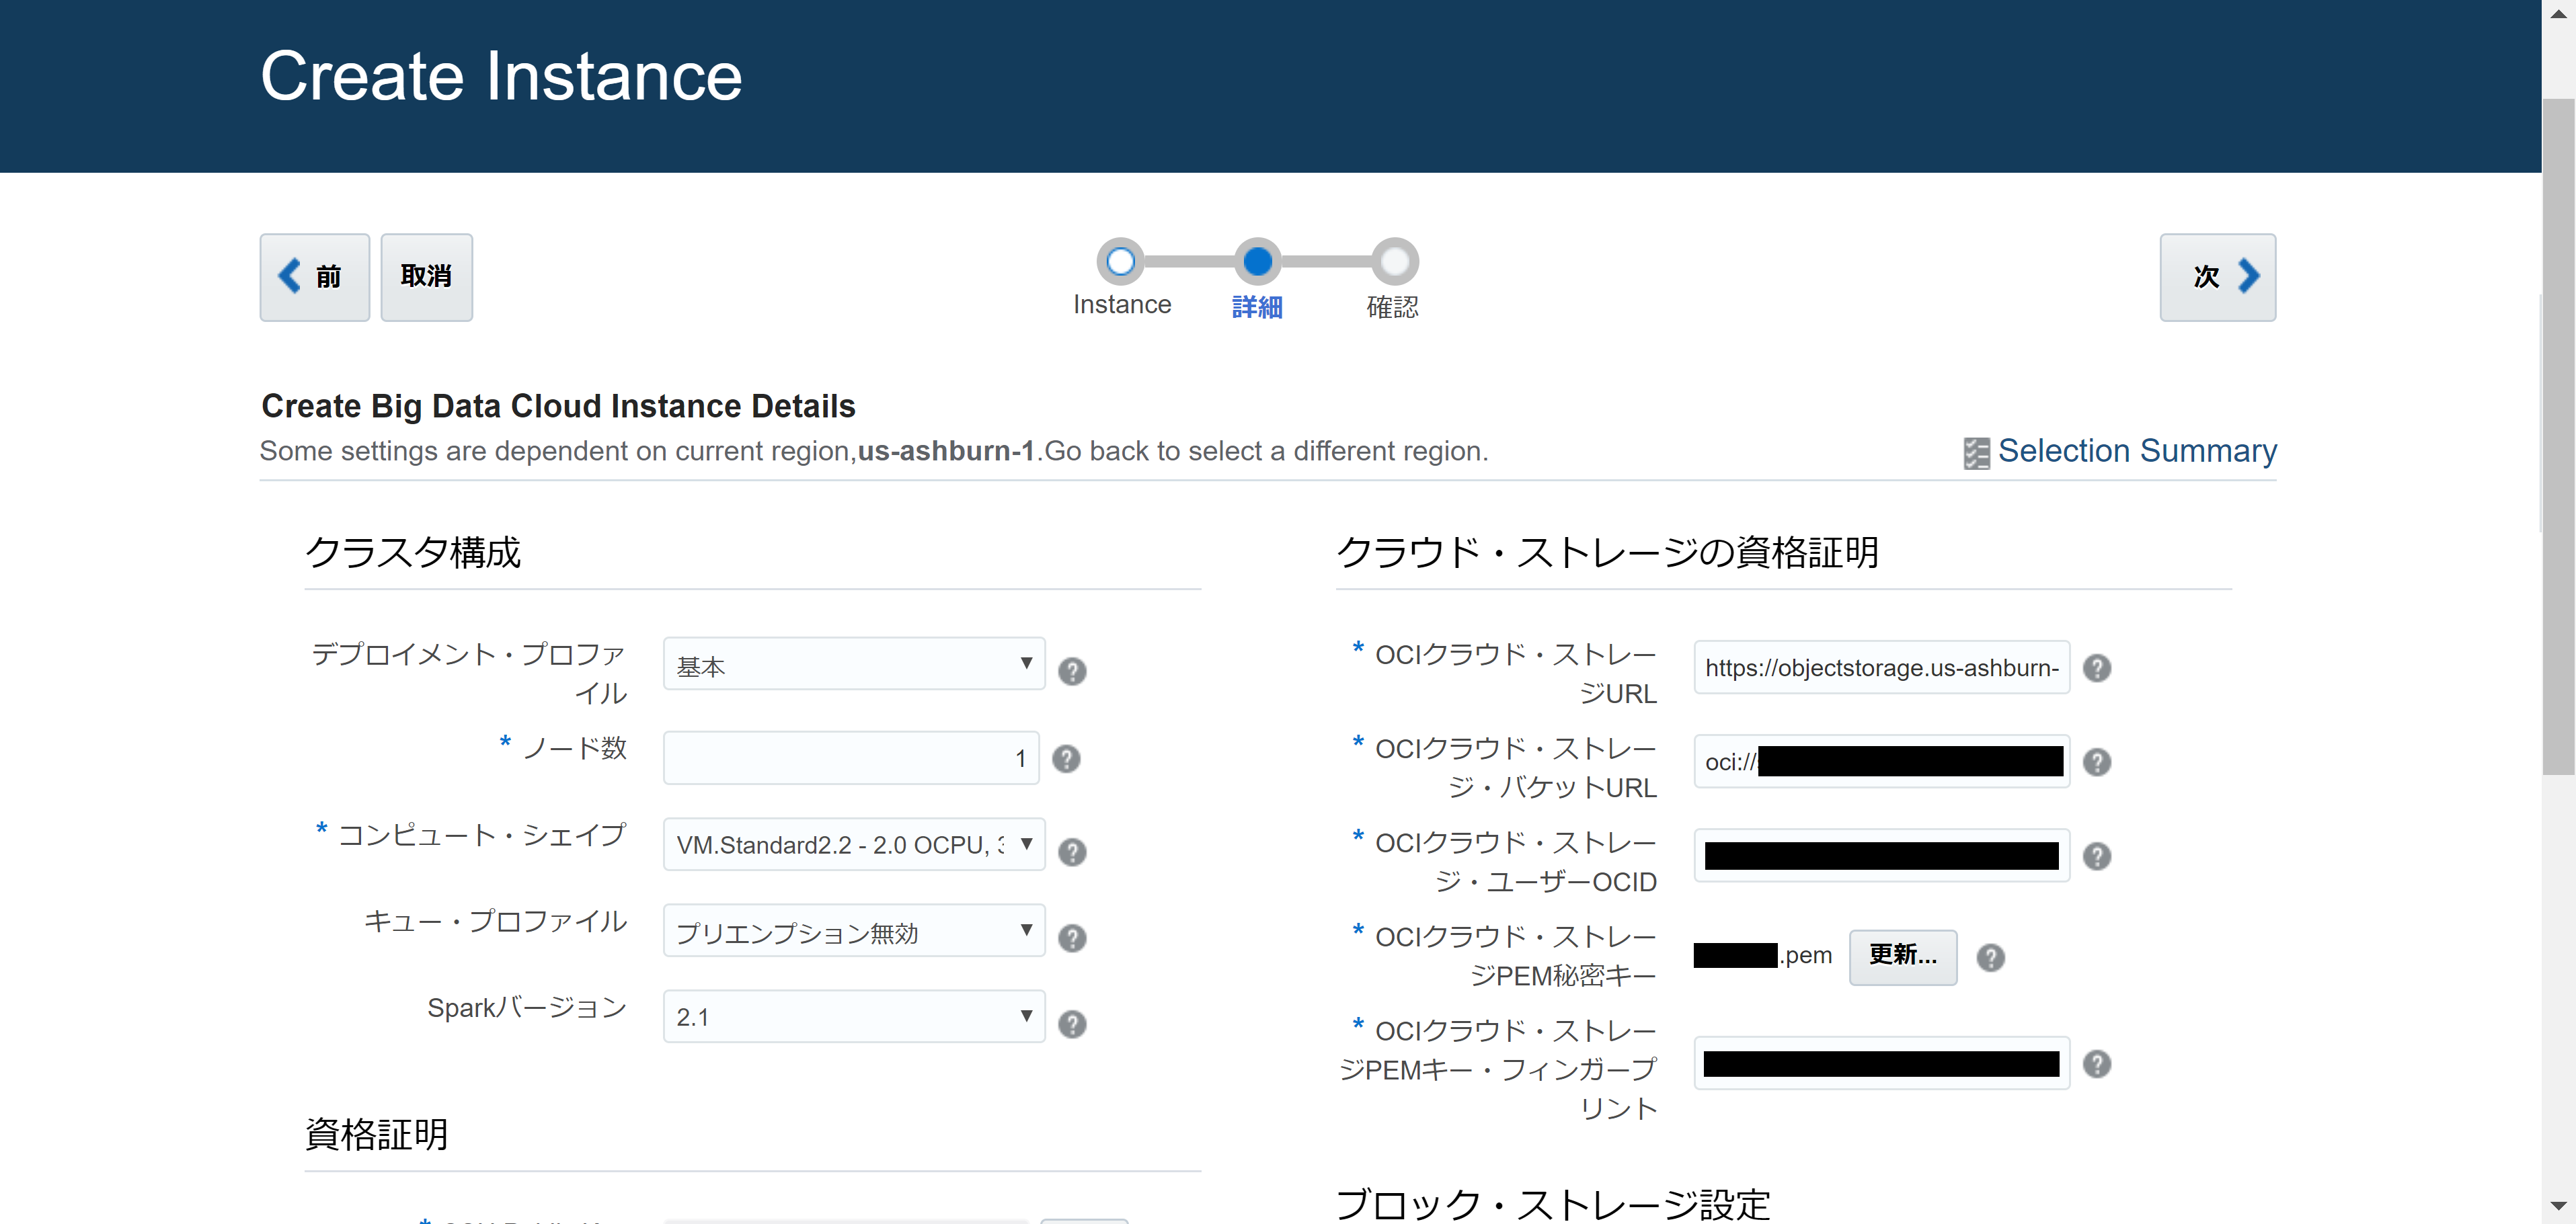The image size is (2576, 1224).
Task: Click the 更新... PEM key update button
Action: click(x=1902, y=956)
